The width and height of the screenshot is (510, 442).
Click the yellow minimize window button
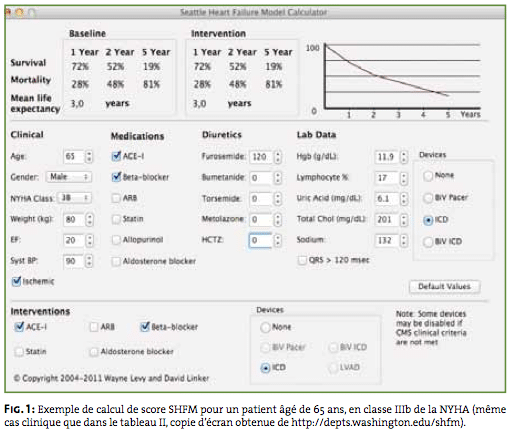click(x=20, y=13)
